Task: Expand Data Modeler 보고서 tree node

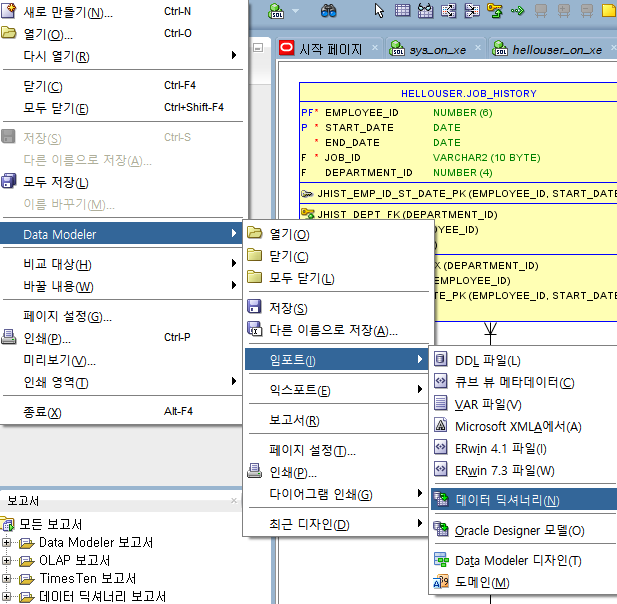Action: click(x=6, y=542)
